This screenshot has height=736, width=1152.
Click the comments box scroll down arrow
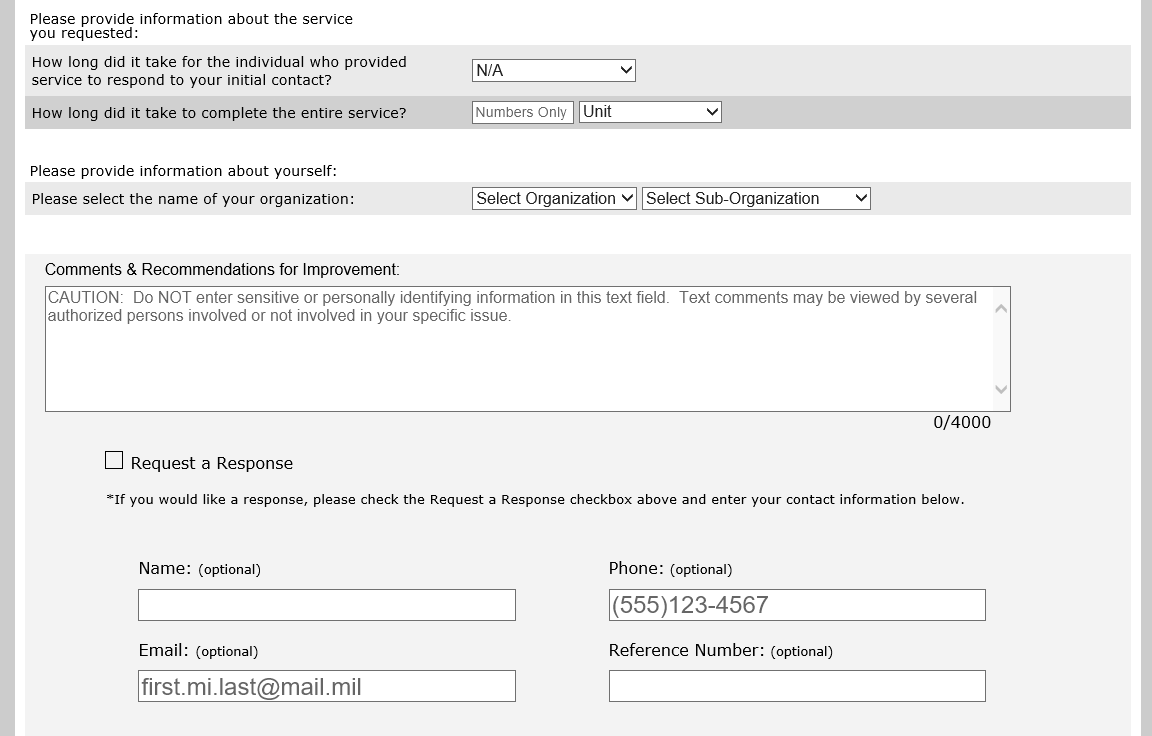(1001, 390)
